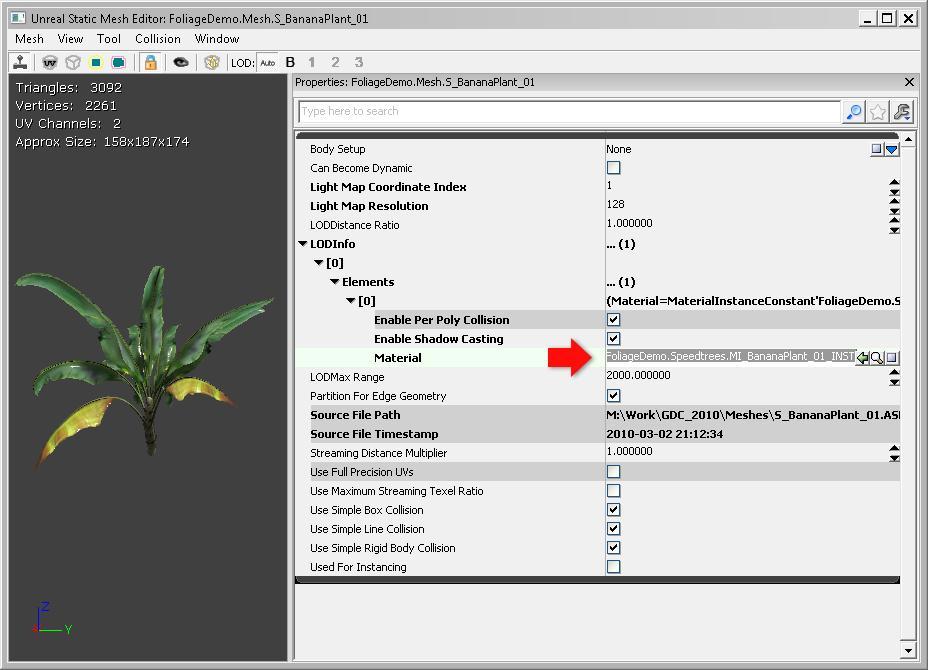Image resolution: width=928 pixels, height=670 pixels.
Task: Click the camera view icon in the toolbar
Action: (180, 61)
